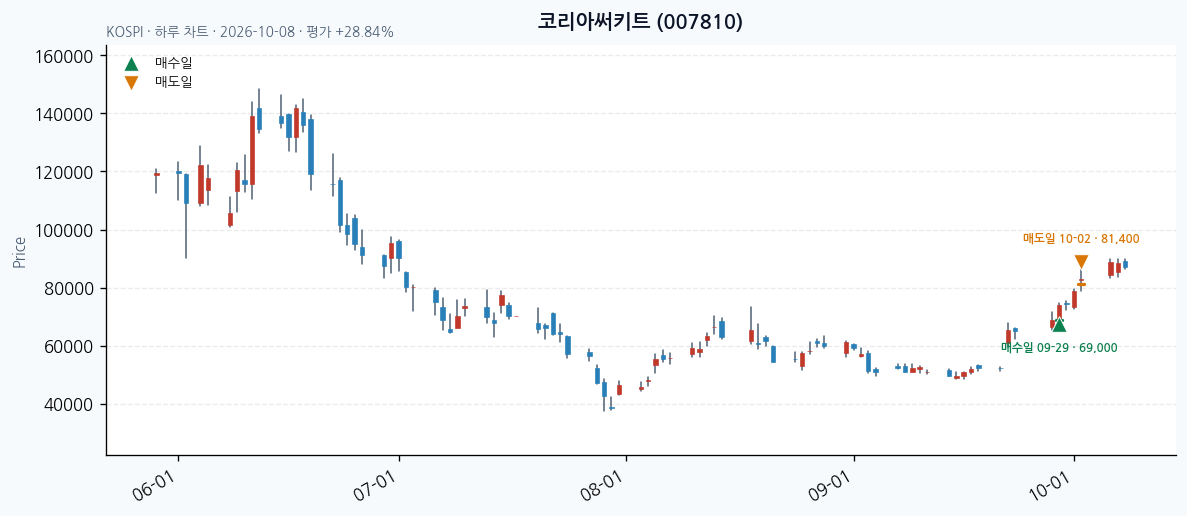Image resolution: width=1187 pixels, height=516 pixels.
Task: Click the KOSPI subtitle with 평가 +28.84%
Action: click(250, 33)
